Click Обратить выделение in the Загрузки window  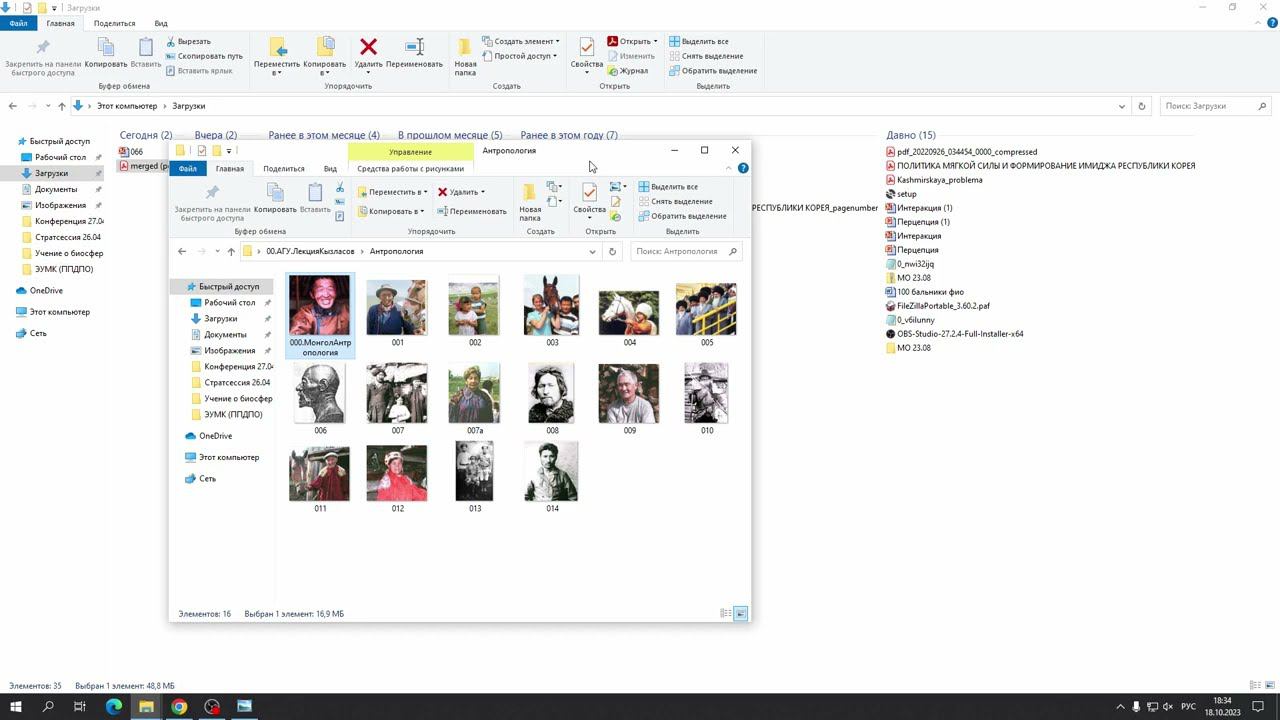[713, 71]
